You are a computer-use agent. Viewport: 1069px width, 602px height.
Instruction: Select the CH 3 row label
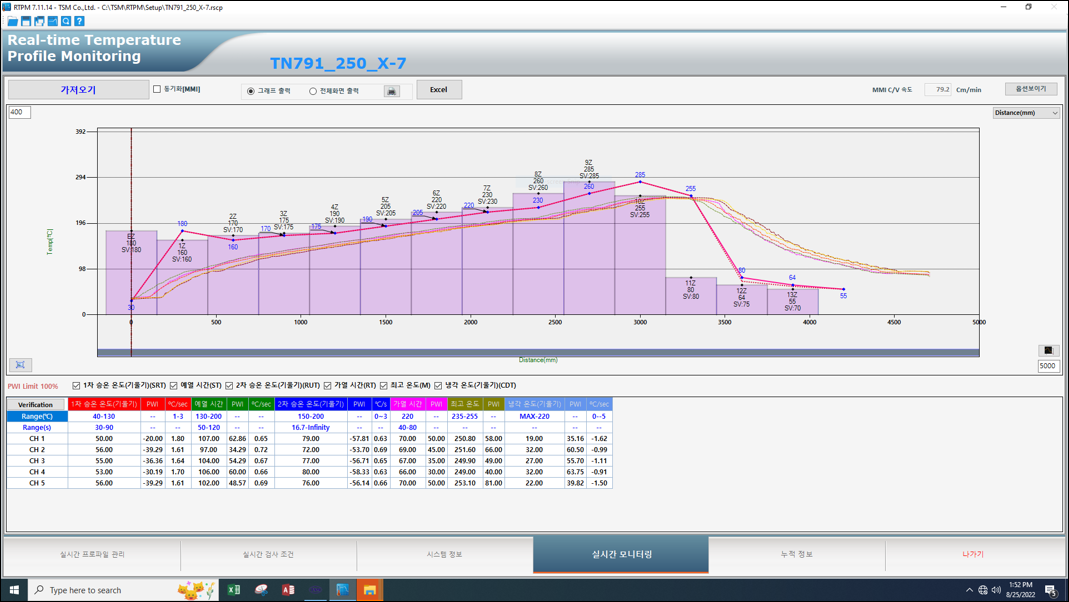(x=37, y=461)
